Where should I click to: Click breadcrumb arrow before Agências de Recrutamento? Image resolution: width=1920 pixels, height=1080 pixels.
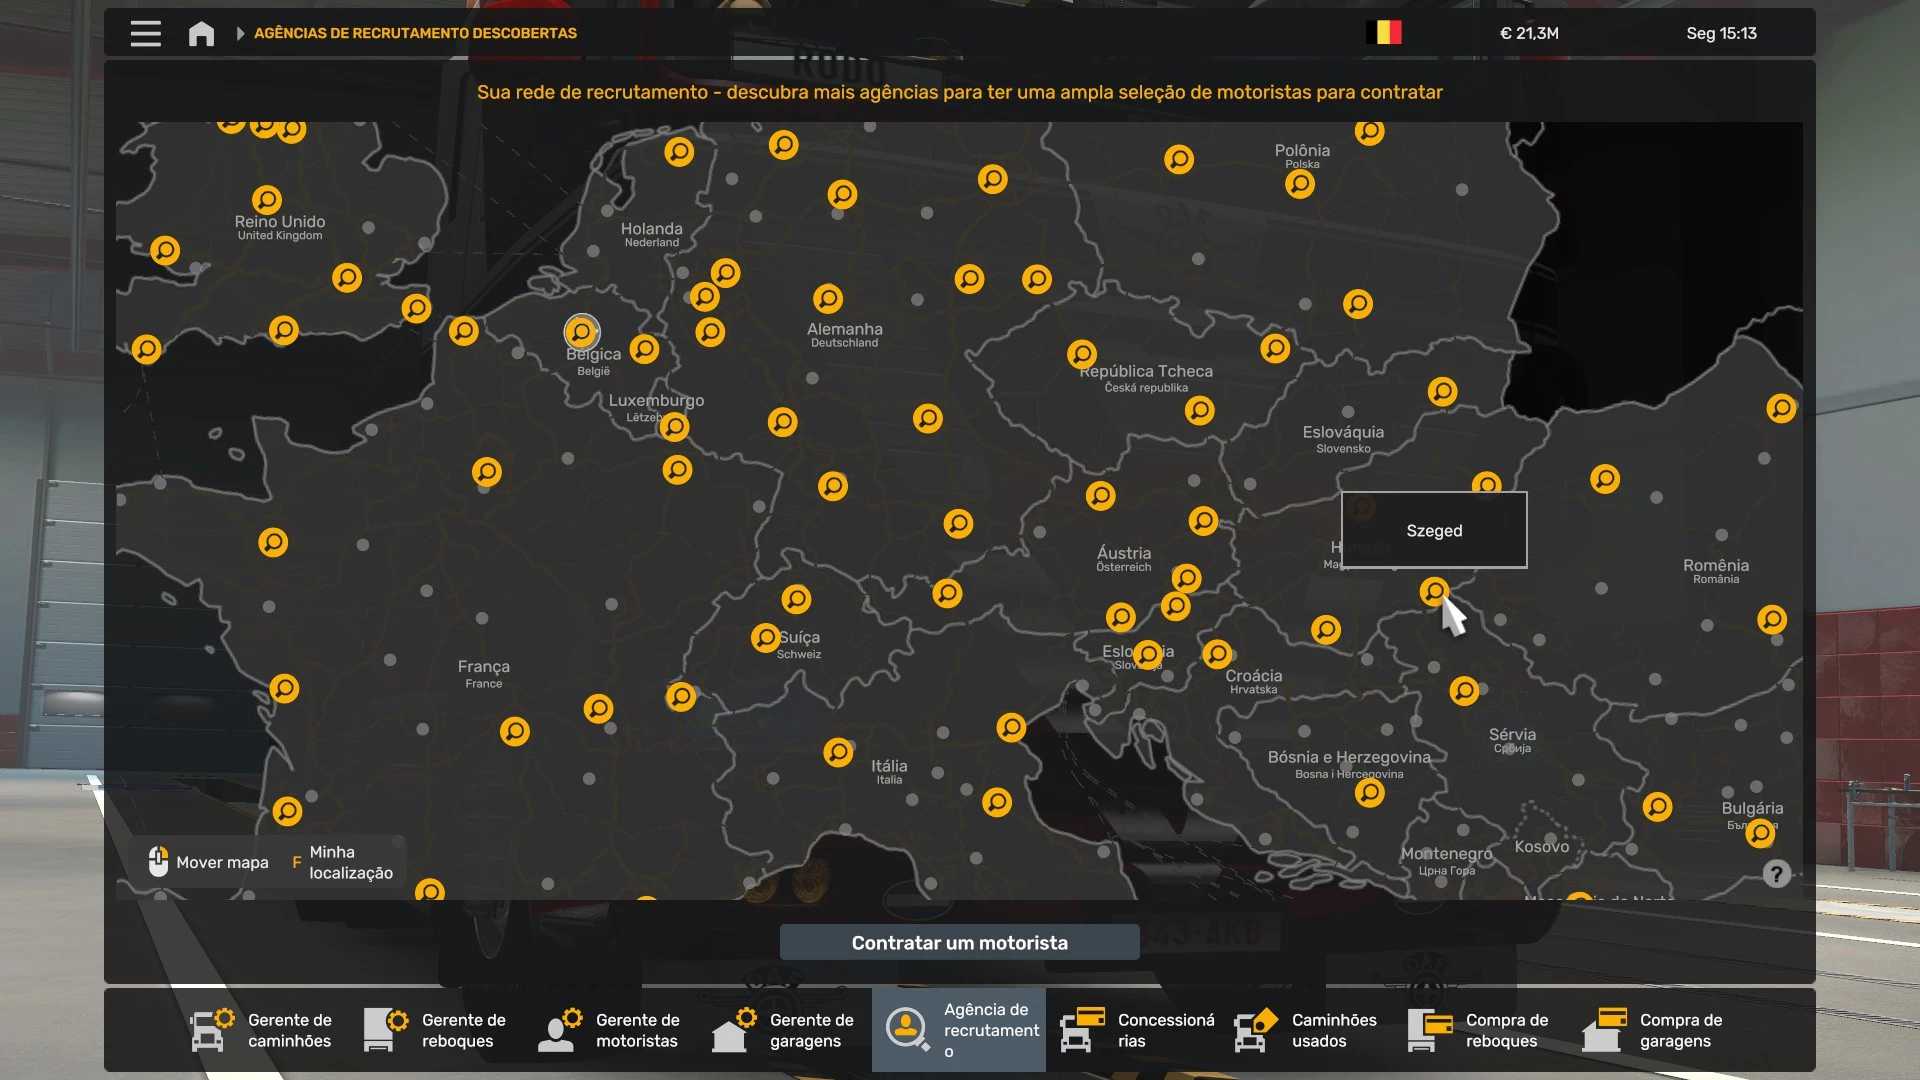(240, 33)
